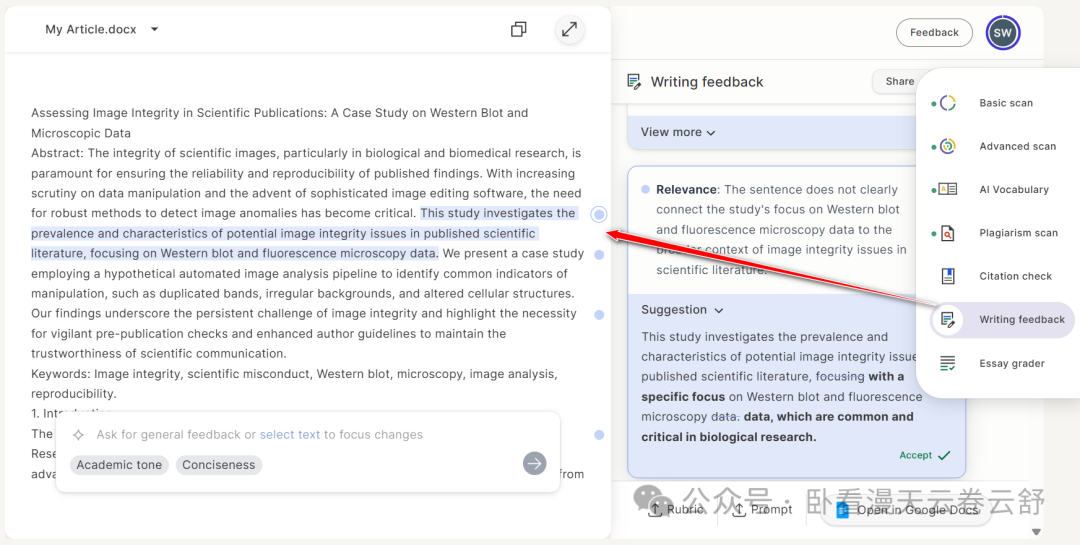Toggle the Conciseness chip
This screenshot has height=545, width=1080.
click(x=218, y=465)
